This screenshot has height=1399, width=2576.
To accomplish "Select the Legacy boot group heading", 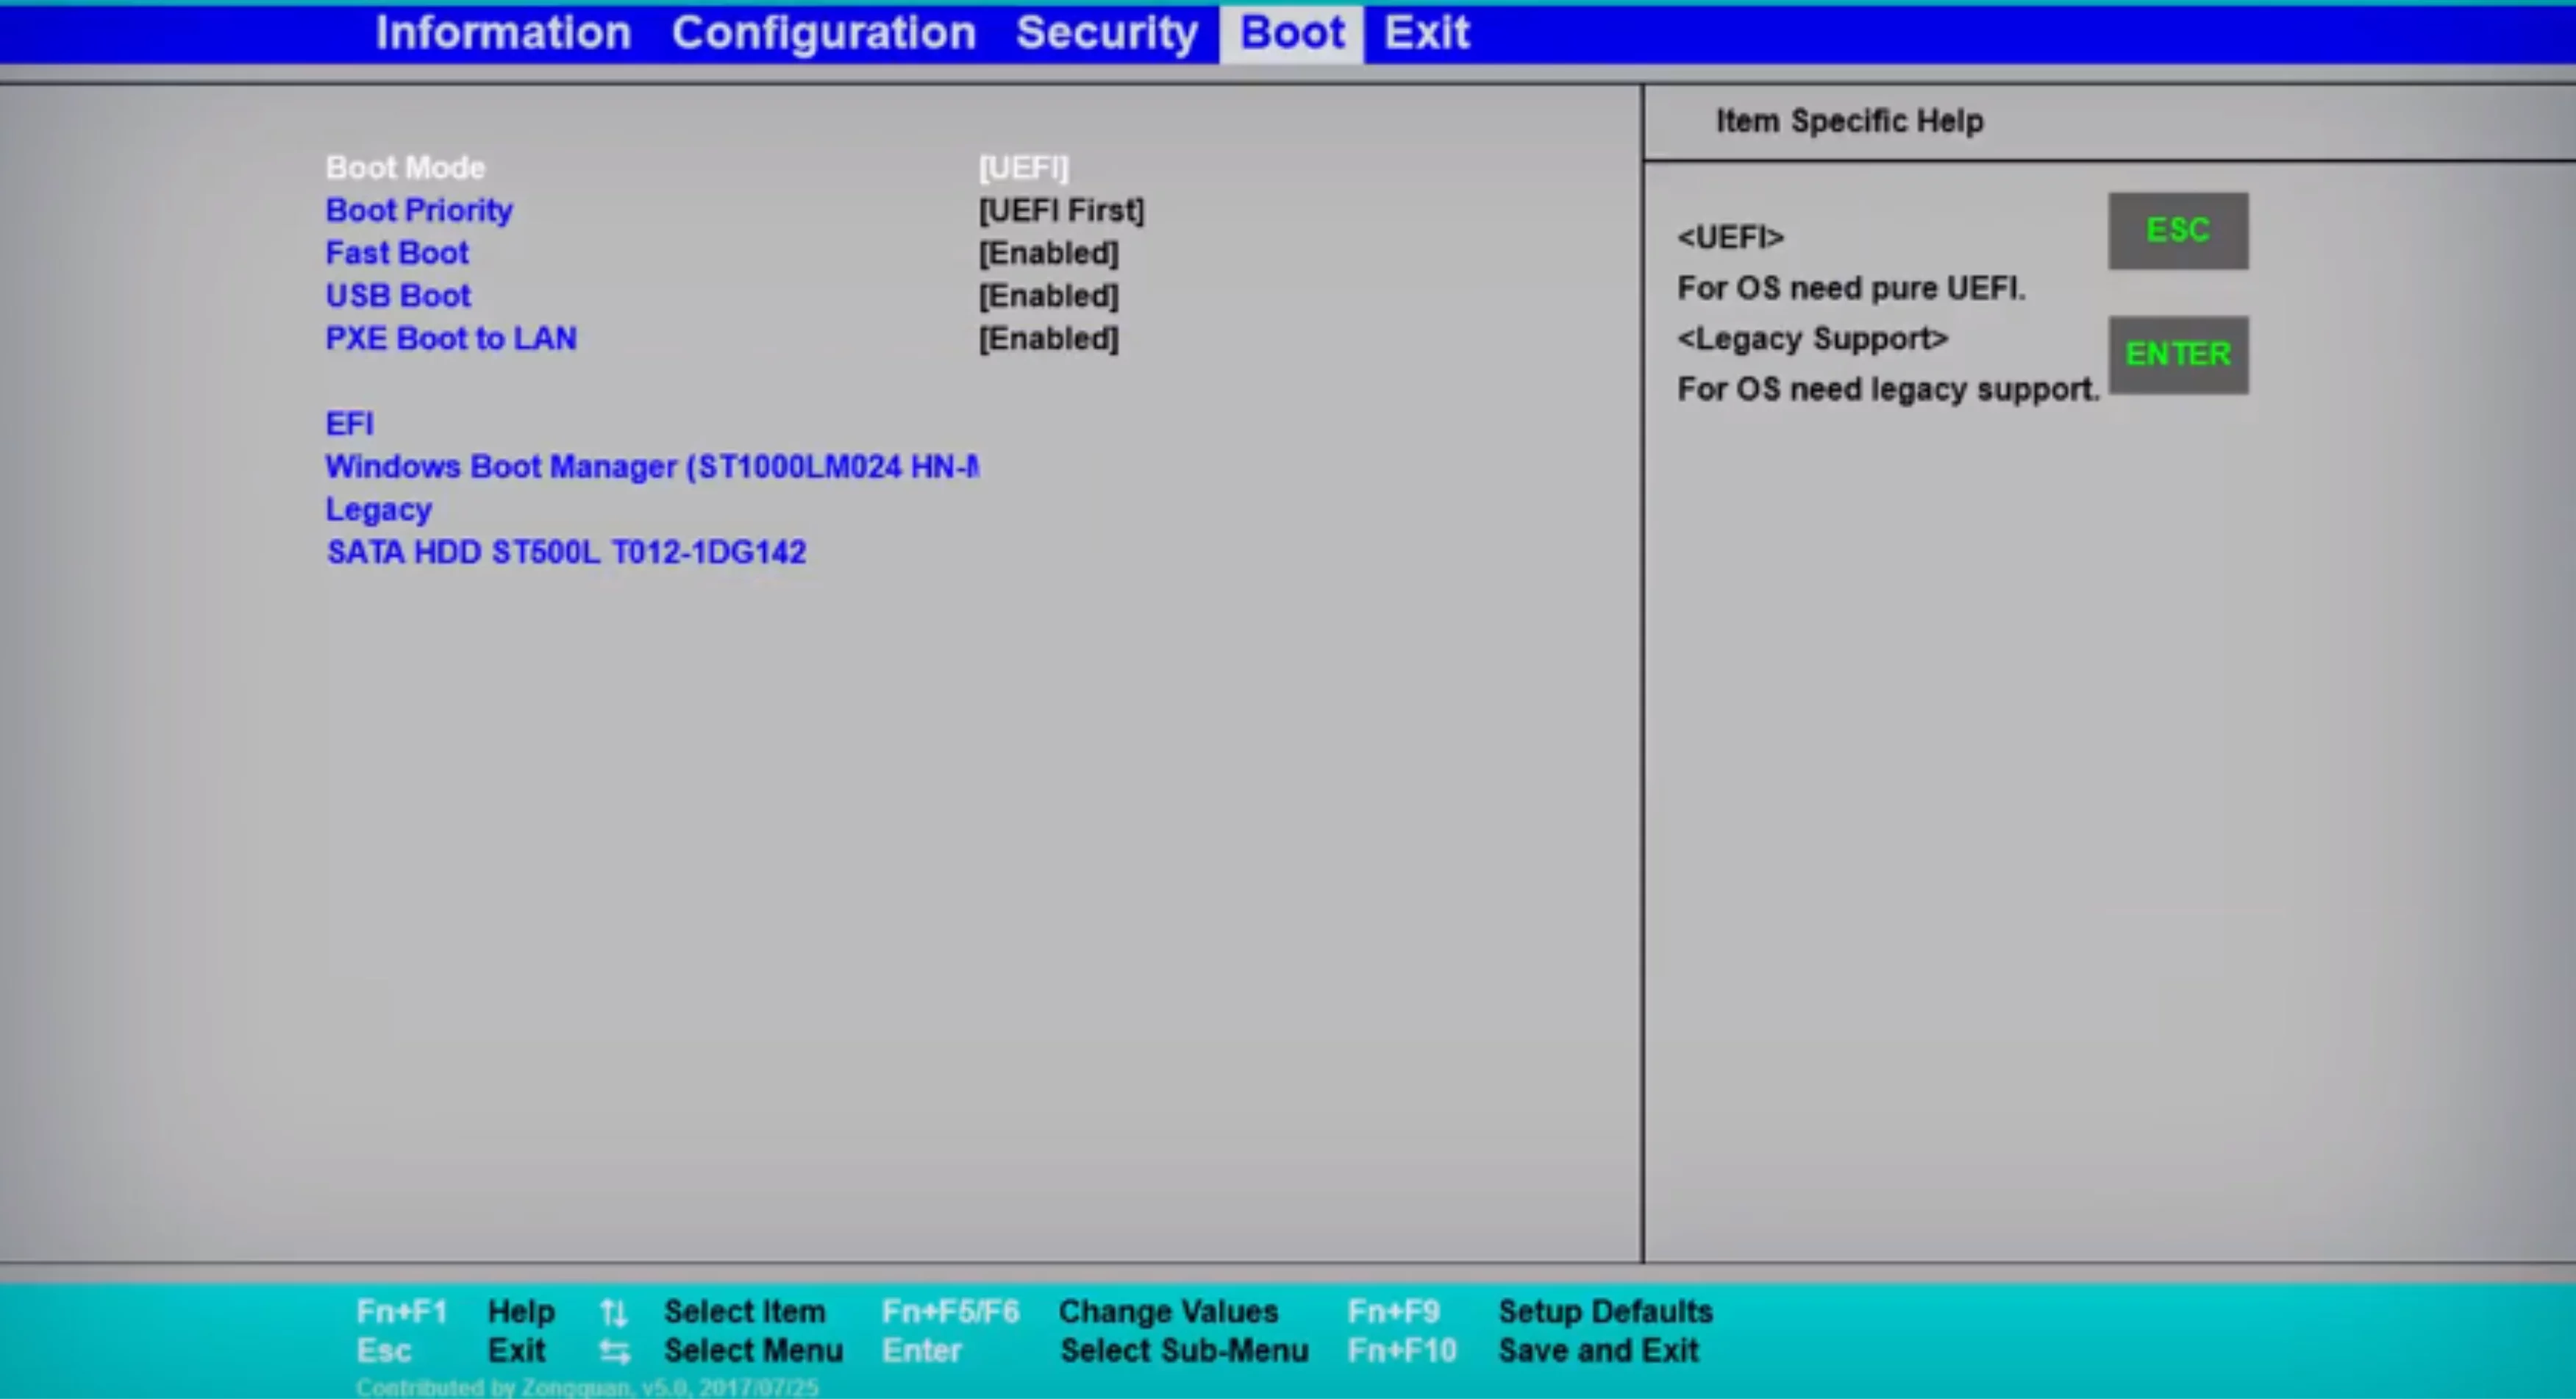I will (x=379, y=510).
